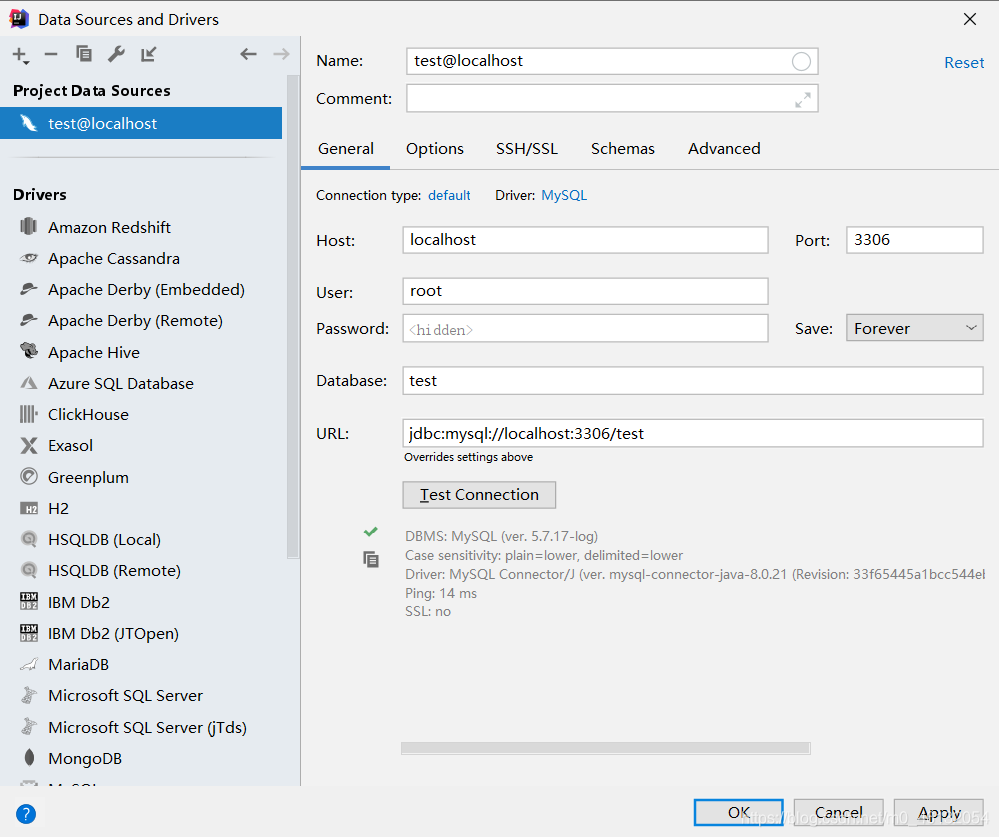Image resolution: width=999 pixels, height=837 pixels.
Task: Select Apache Derby (Embedded) driver
Action: click(x=141, y=290)
